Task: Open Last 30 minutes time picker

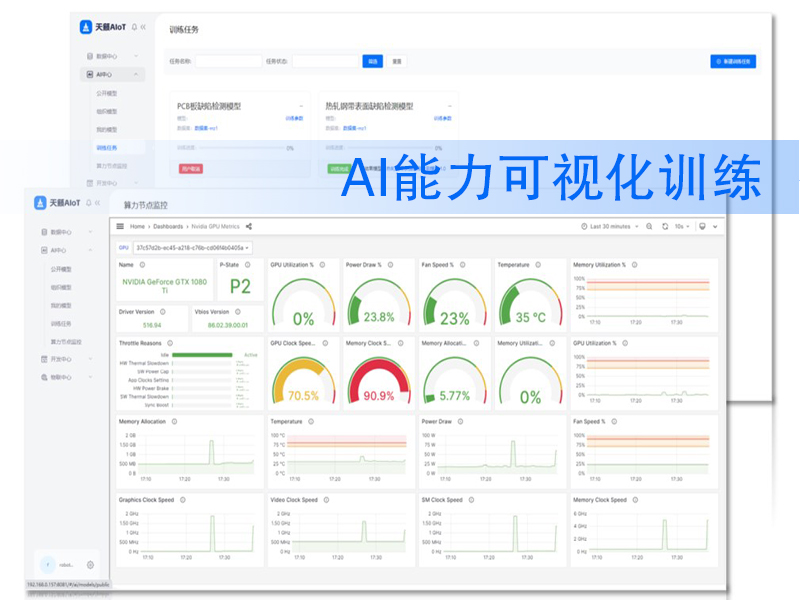Action: click(610, 226)
